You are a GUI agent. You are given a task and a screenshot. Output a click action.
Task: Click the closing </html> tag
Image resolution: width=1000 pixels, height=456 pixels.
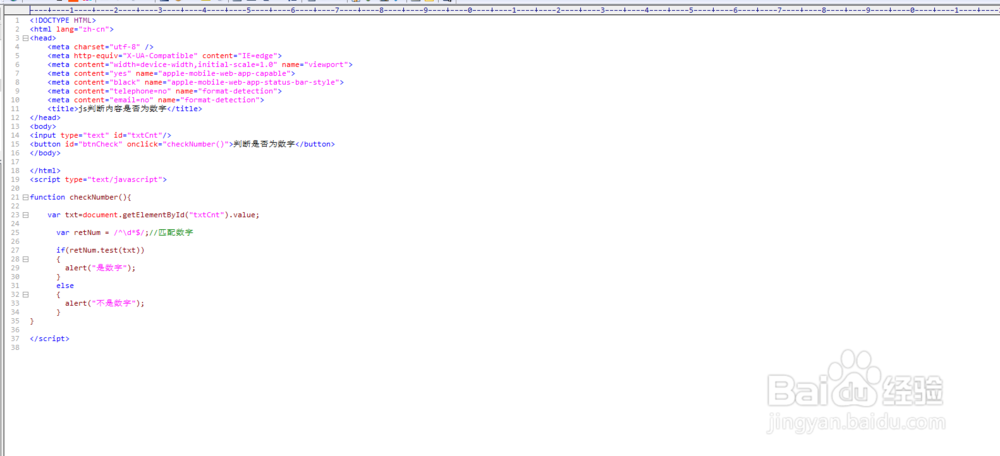[45, 170]
